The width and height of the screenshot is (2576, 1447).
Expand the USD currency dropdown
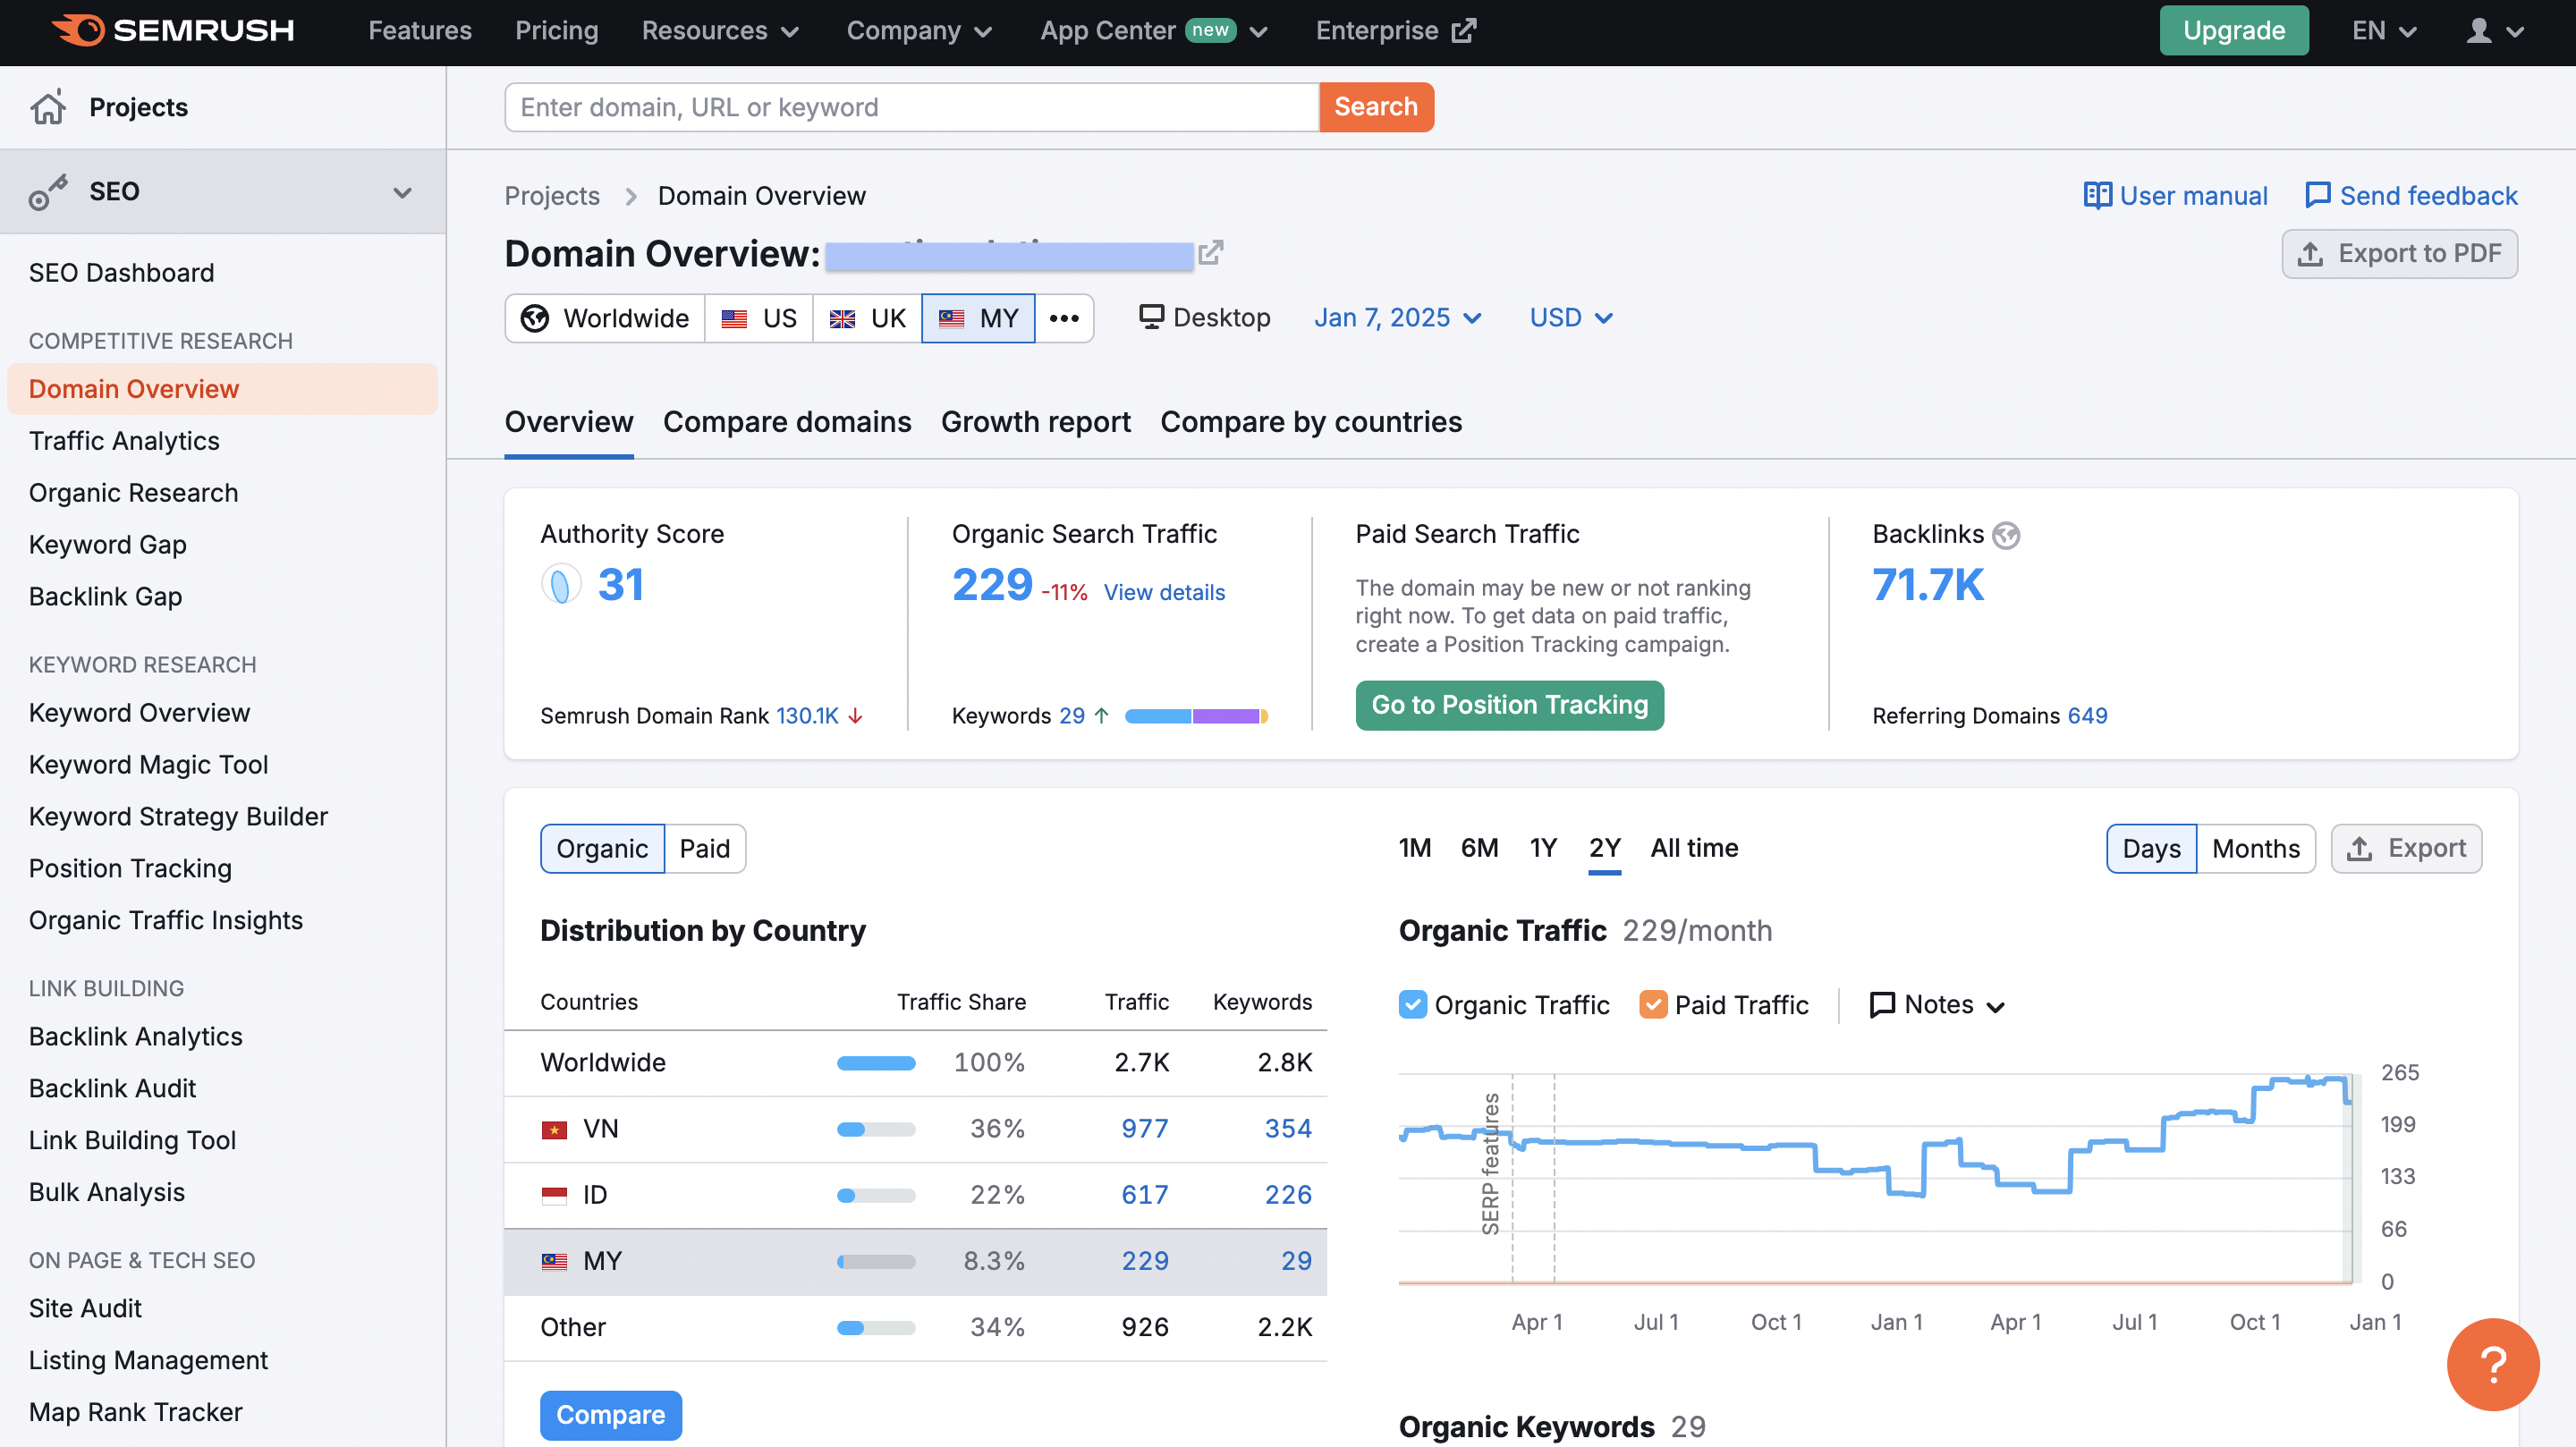tap(1570, 318)
